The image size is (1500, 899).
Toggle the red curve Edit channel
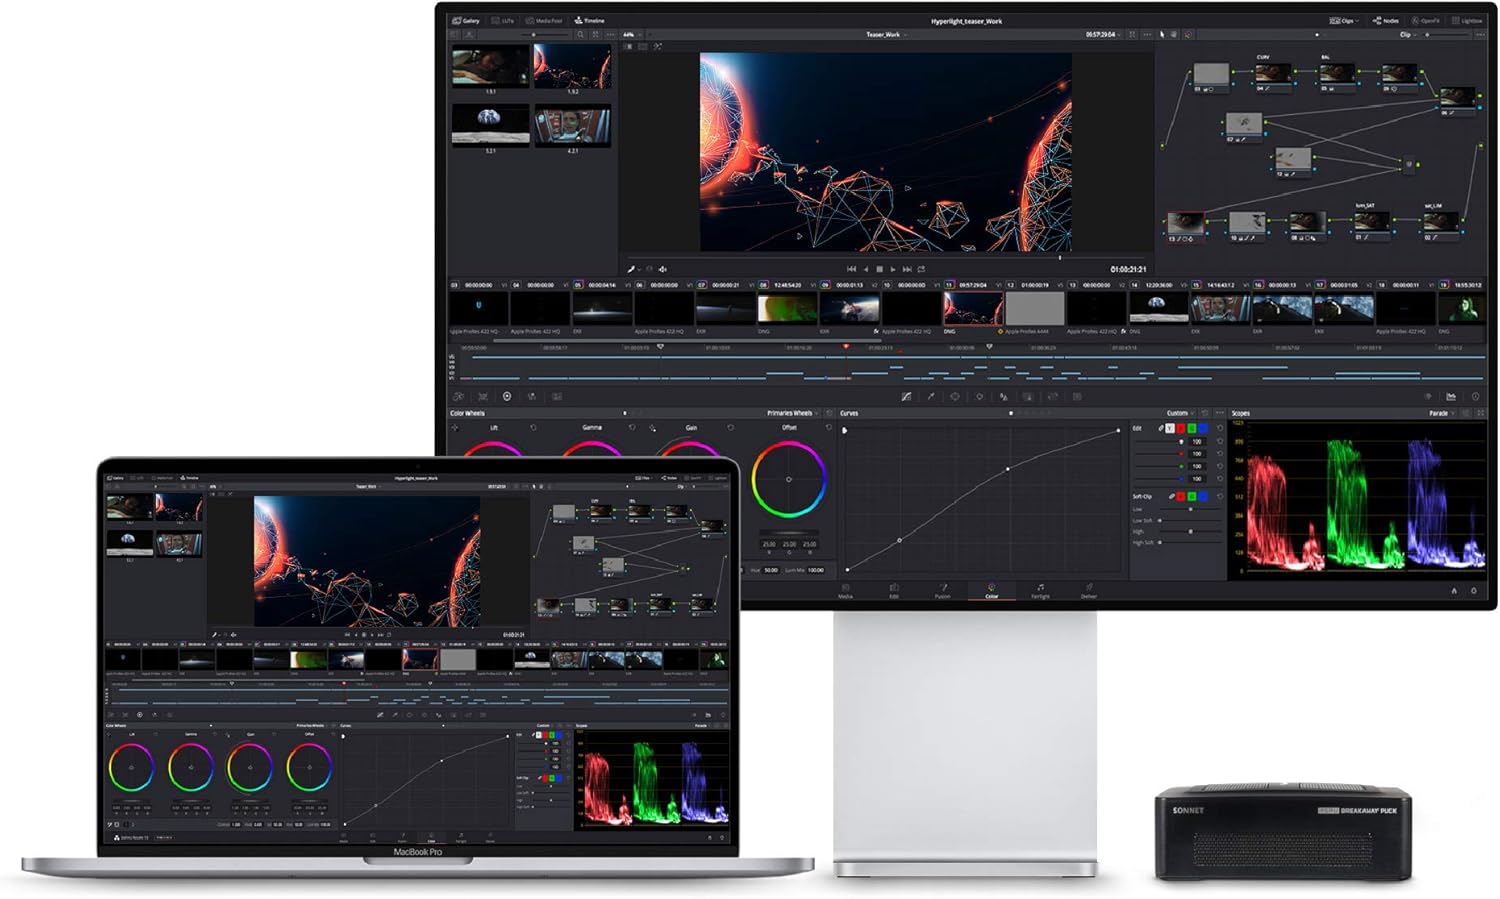[1181, 428]
